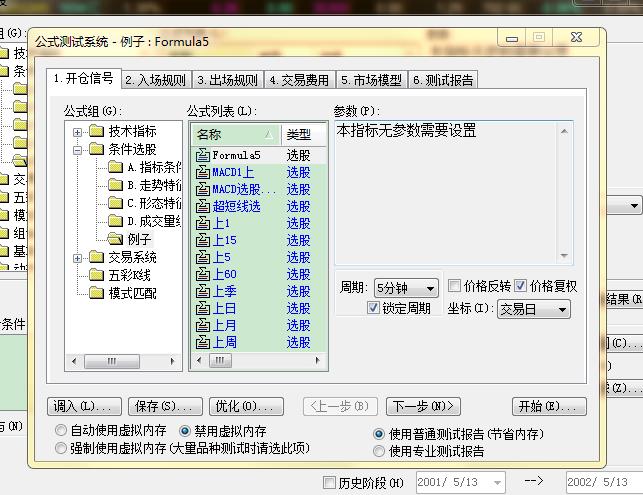Click the 调入(L)... button

[84, 406]
